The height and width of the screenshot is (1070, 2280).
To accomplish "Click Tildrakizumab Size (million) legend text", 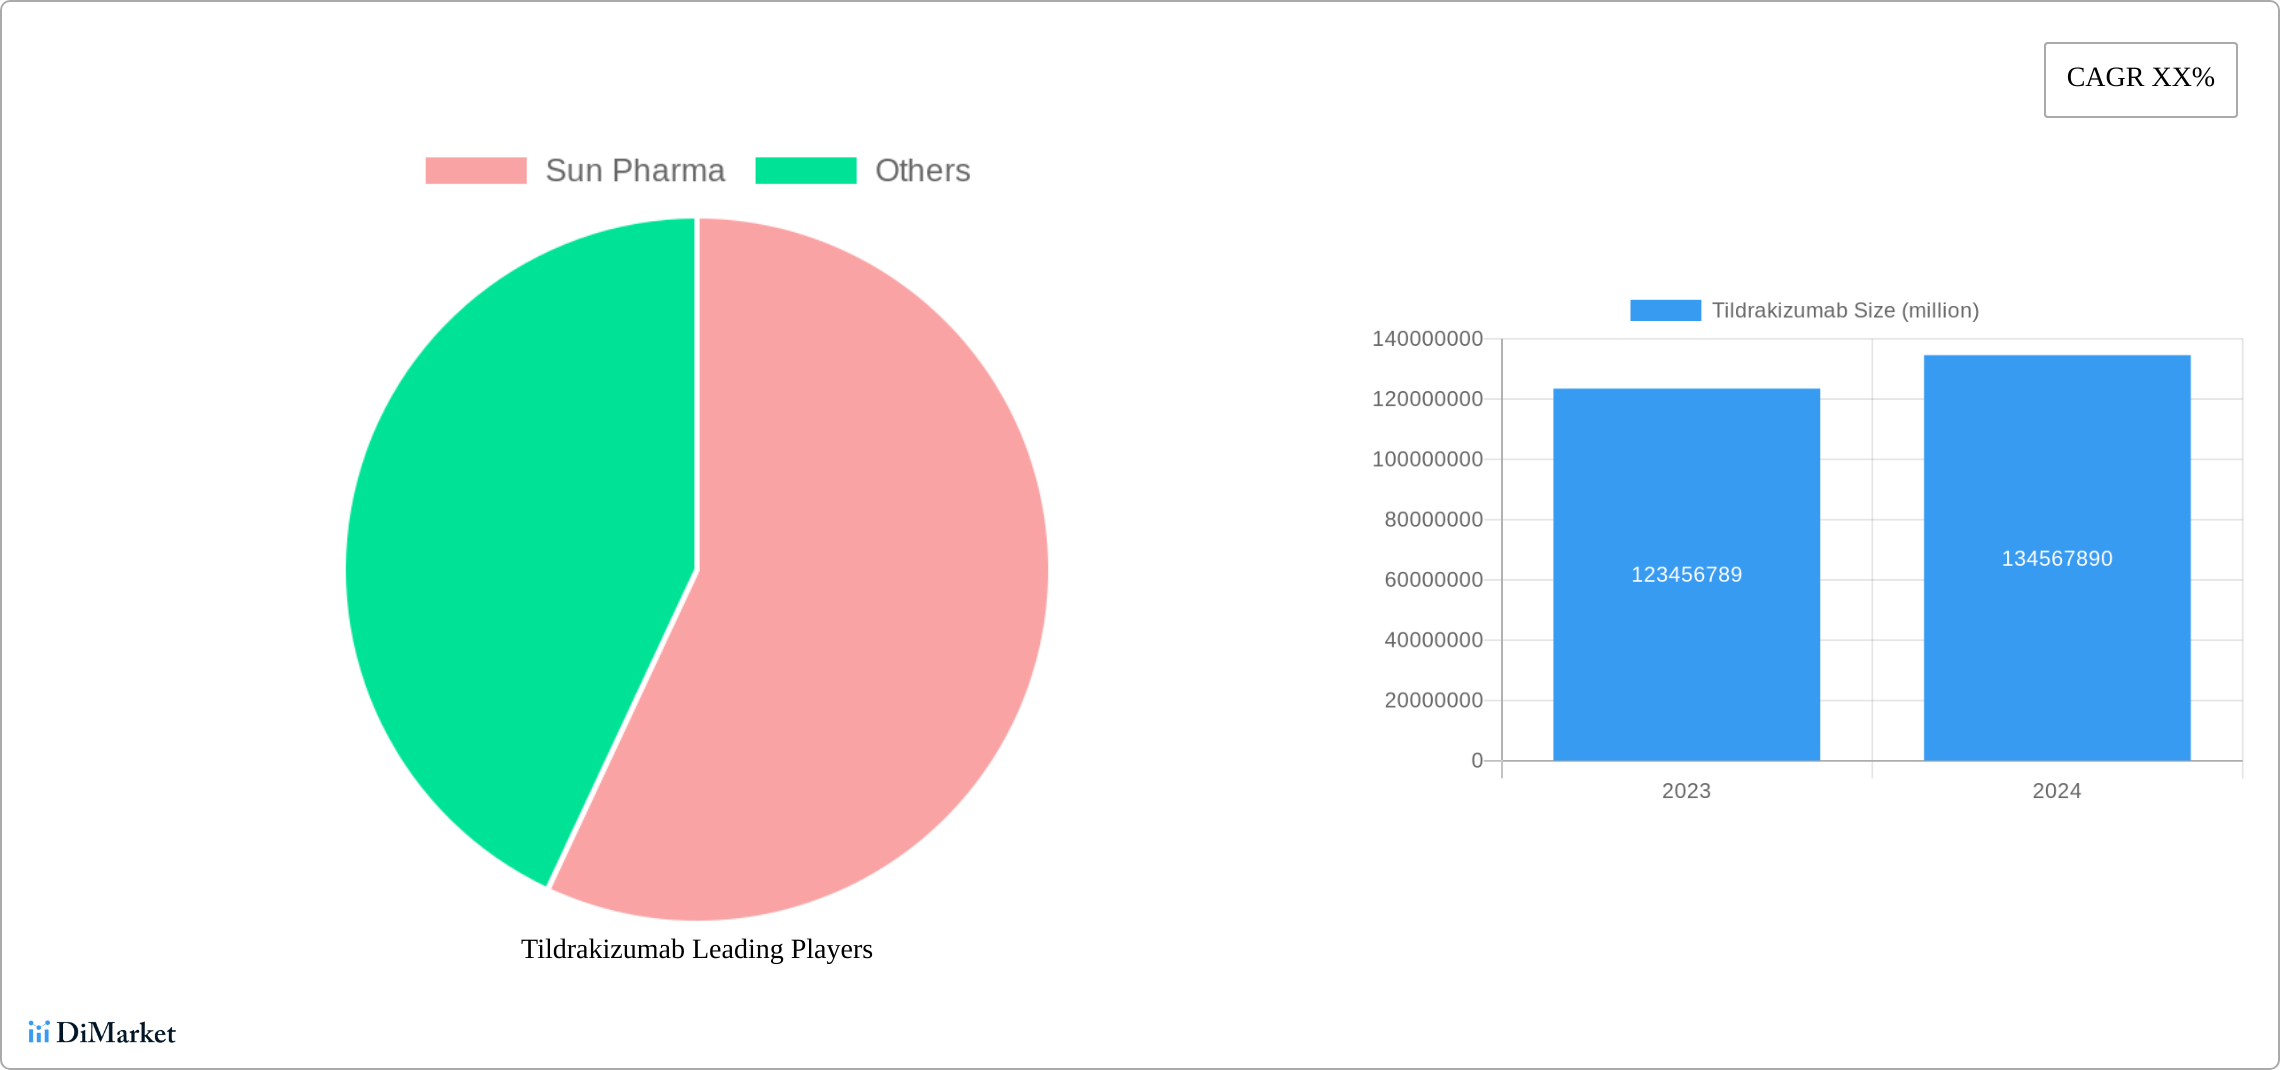I will [1845, 311].
